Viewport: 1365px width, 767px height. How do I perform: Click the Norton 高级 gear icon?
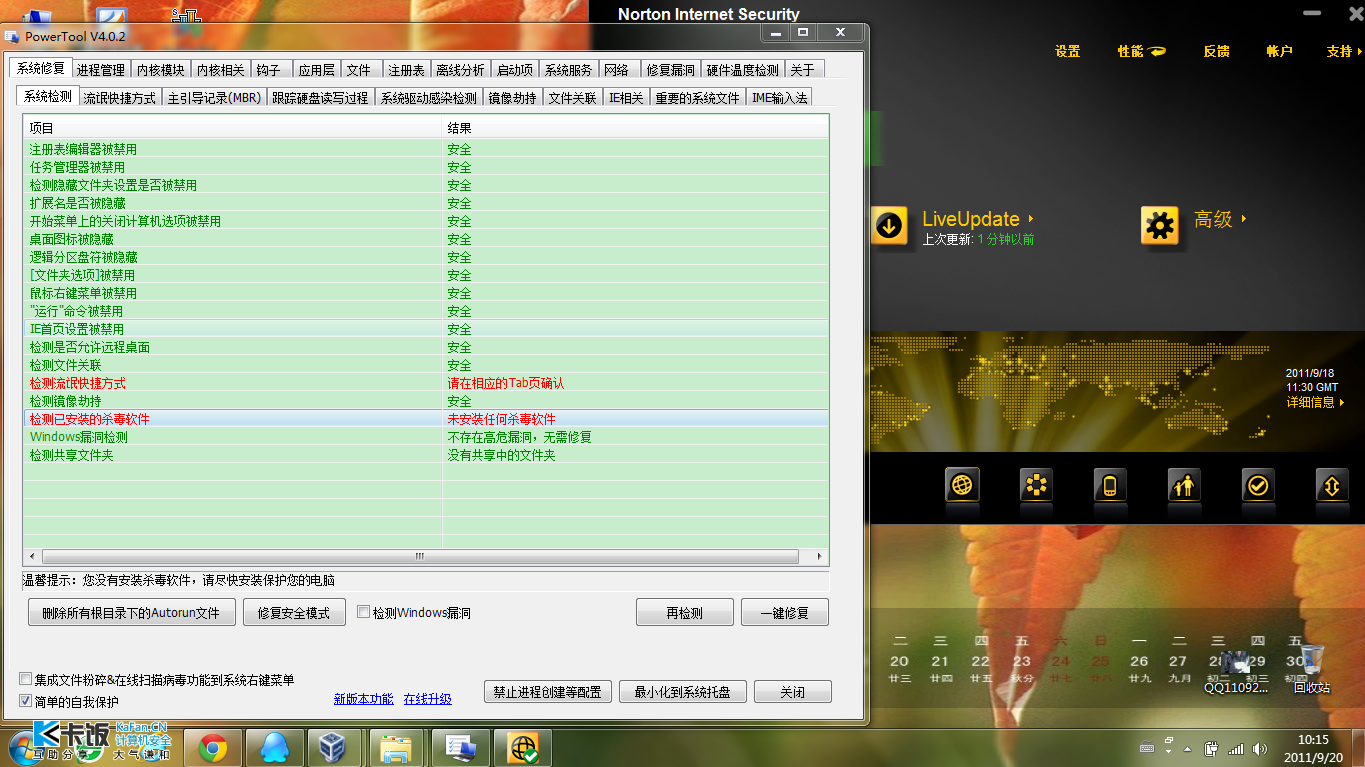point(1160,227)
